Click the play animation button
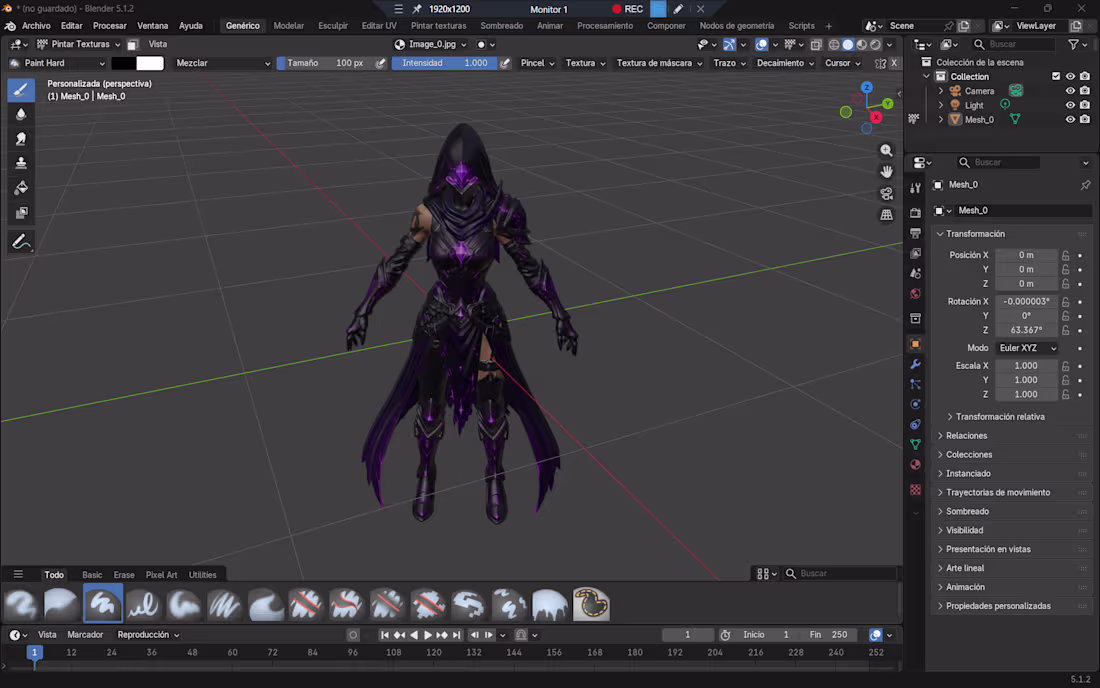The height and width of the screenshot is (688, 1100). click(428, 635)
